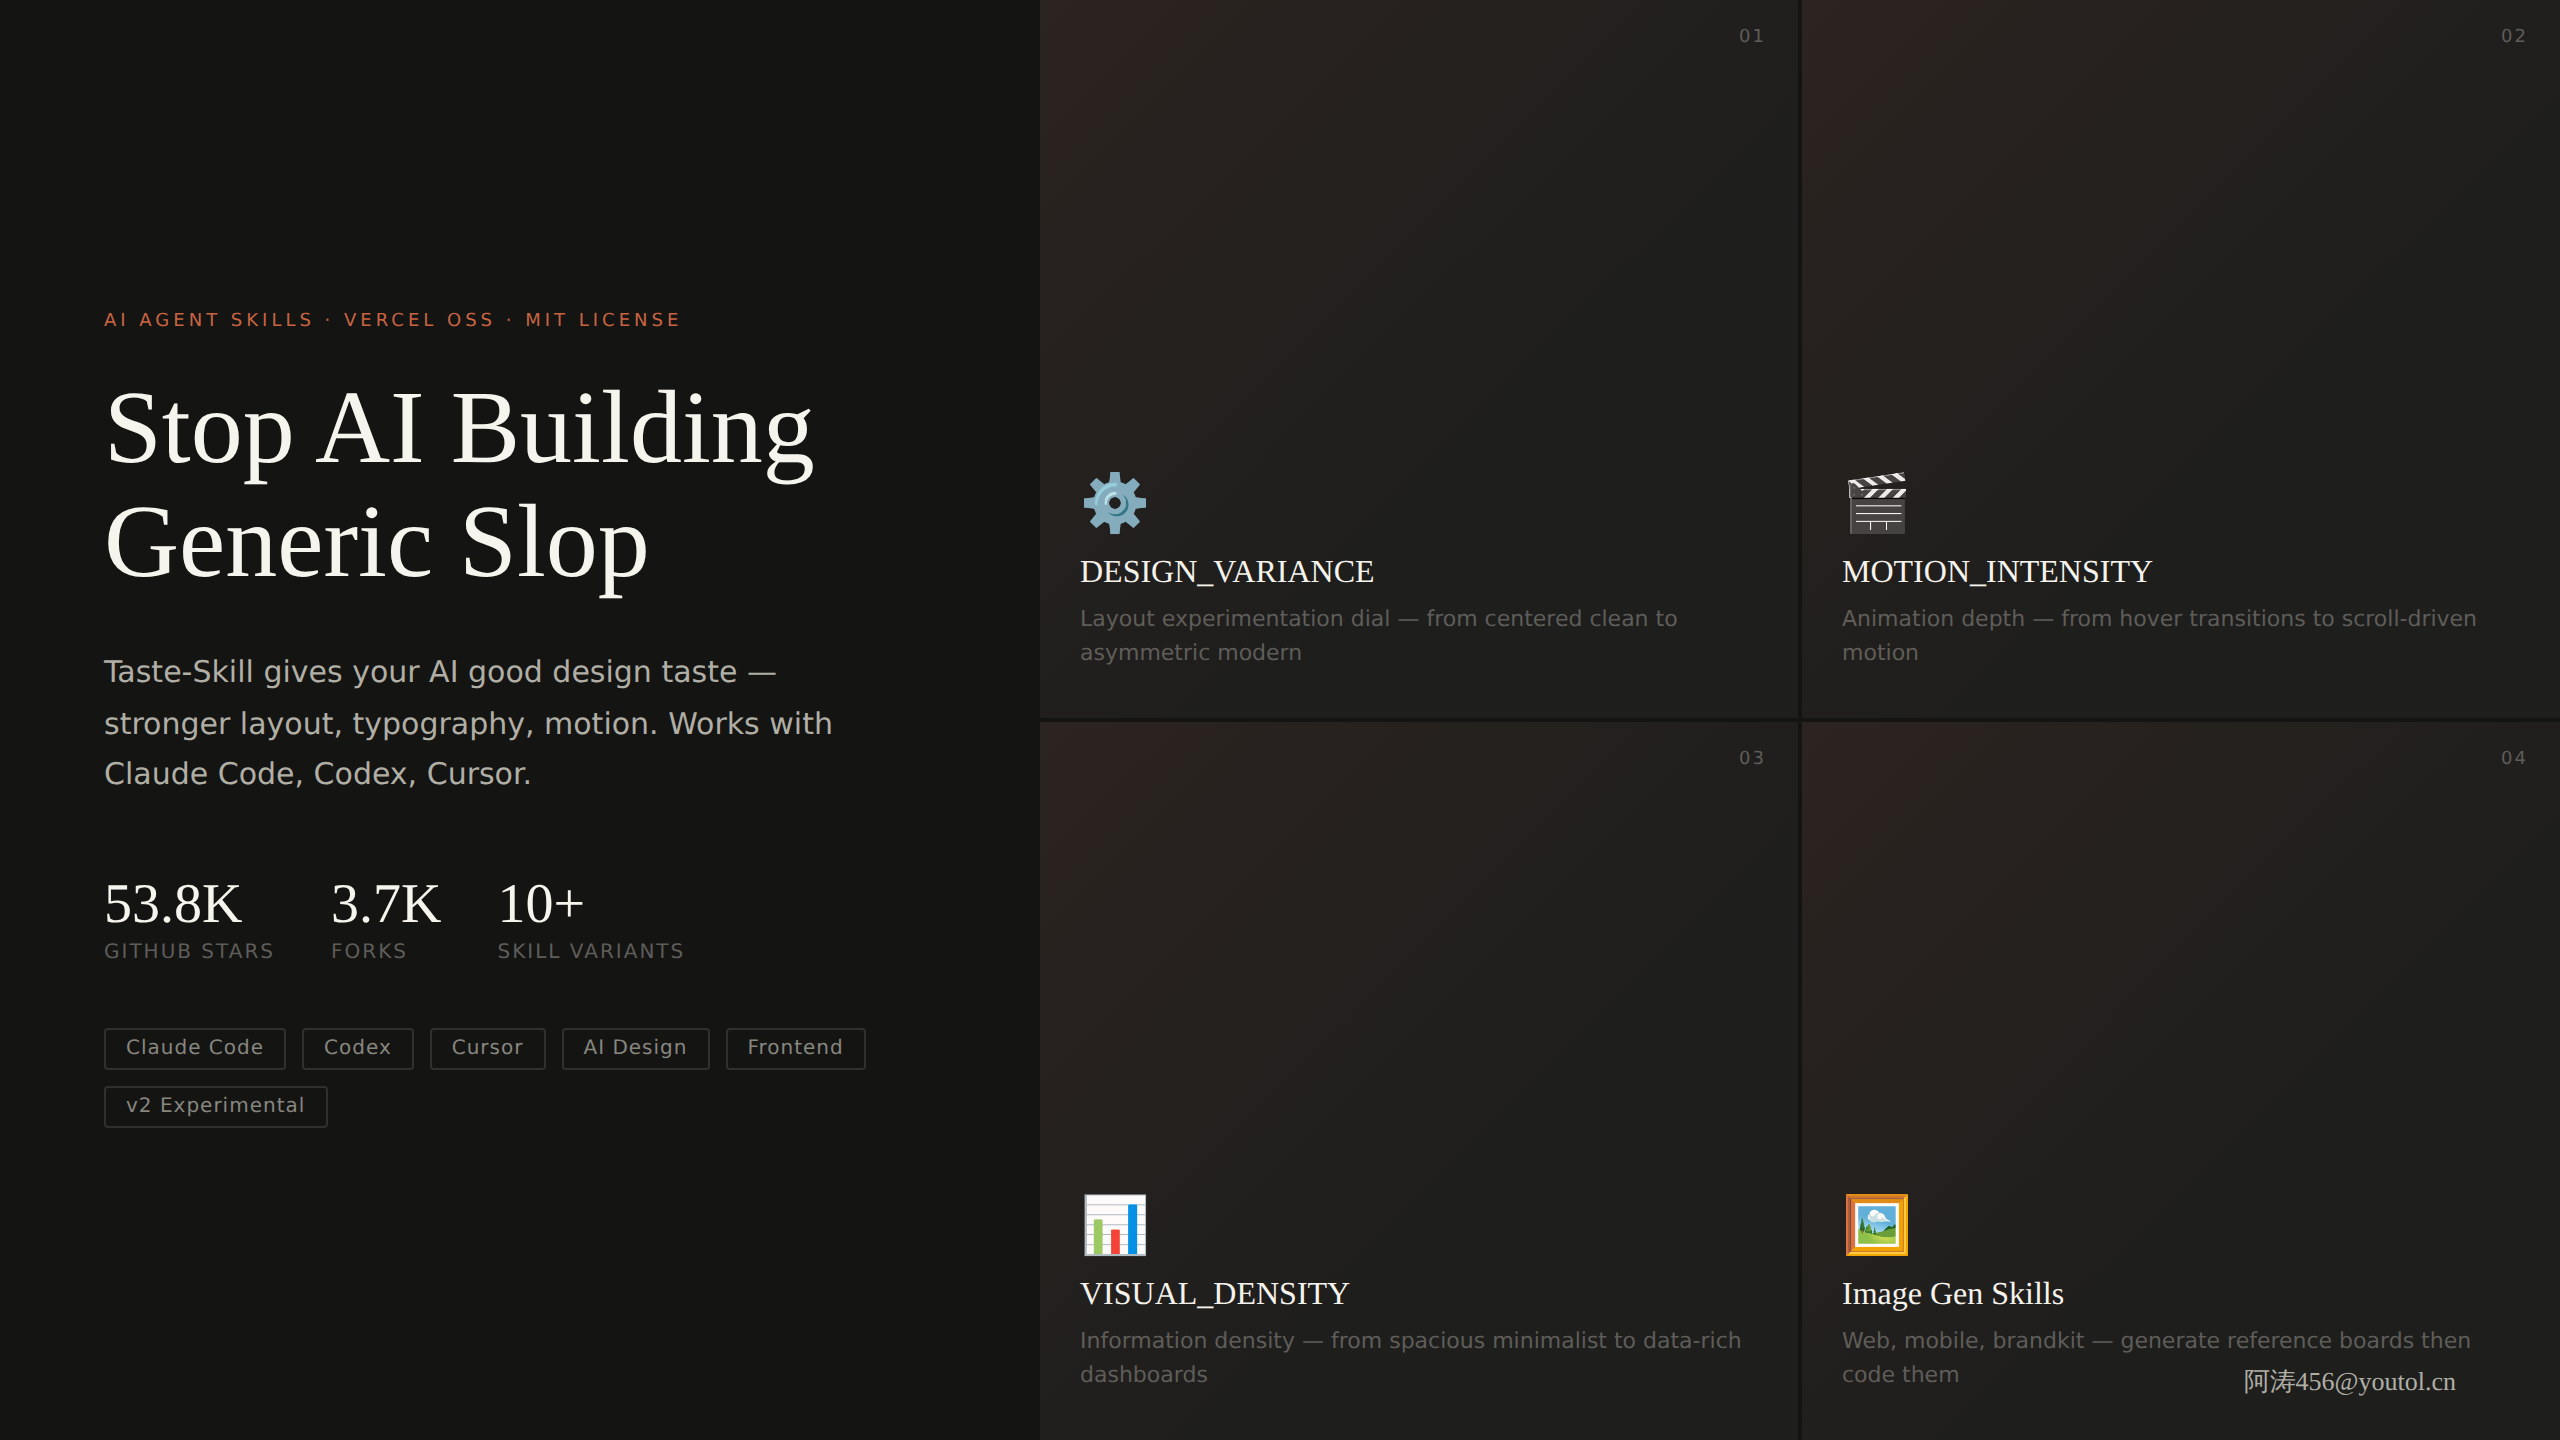
Task: Click the AI Design tag
Action: [636, 1048]
